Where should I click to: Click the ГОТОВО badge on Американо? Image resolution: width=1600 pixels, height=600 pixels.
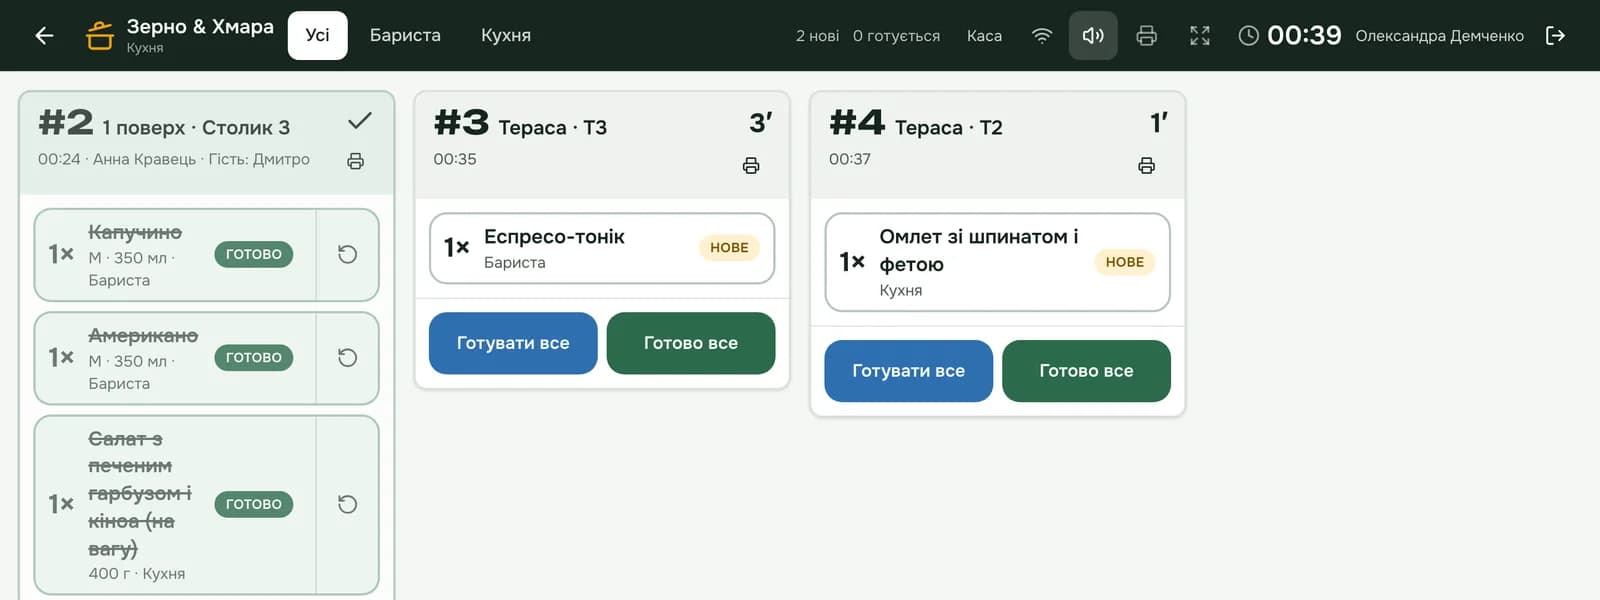pos(254,357)
